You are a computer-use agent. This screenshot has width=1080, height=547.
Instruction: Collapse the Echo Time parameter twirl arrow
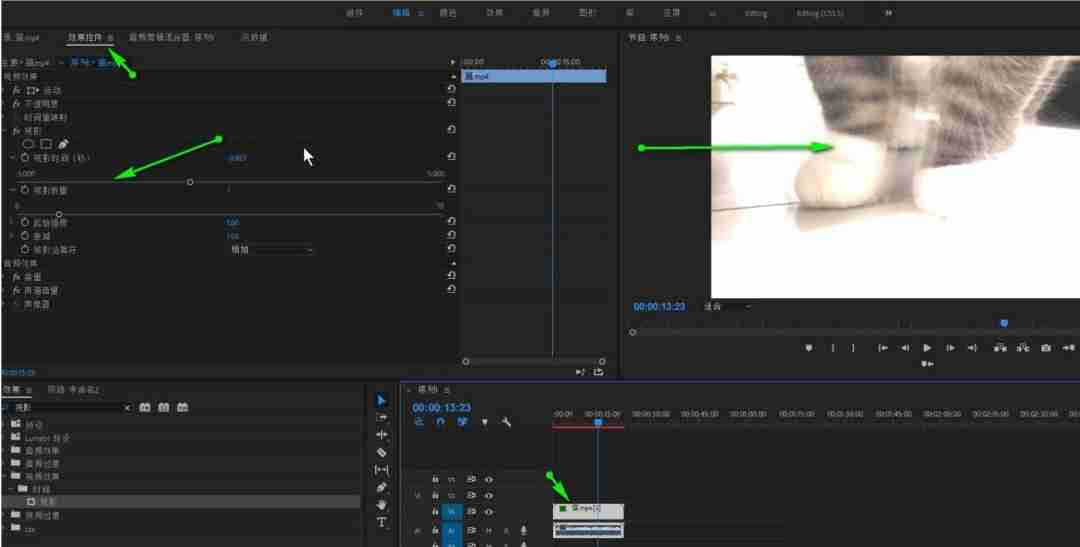13,158
